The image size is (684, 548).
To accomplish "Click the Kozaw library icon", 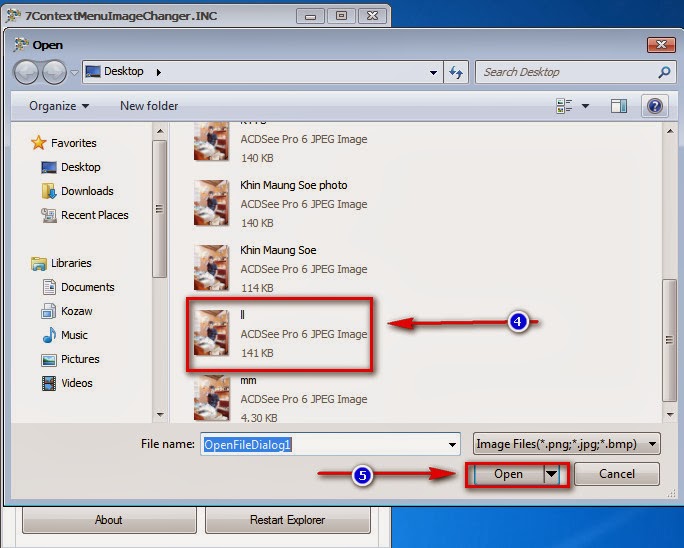I will tap(48, 311).
